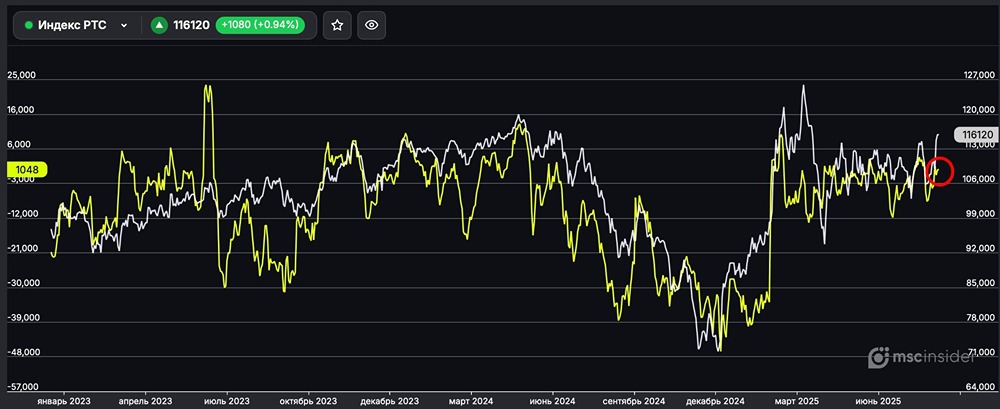1000x409 pixels.
Task: Click the 116120 right-axis price tag
Action: (x=976, y=134)
